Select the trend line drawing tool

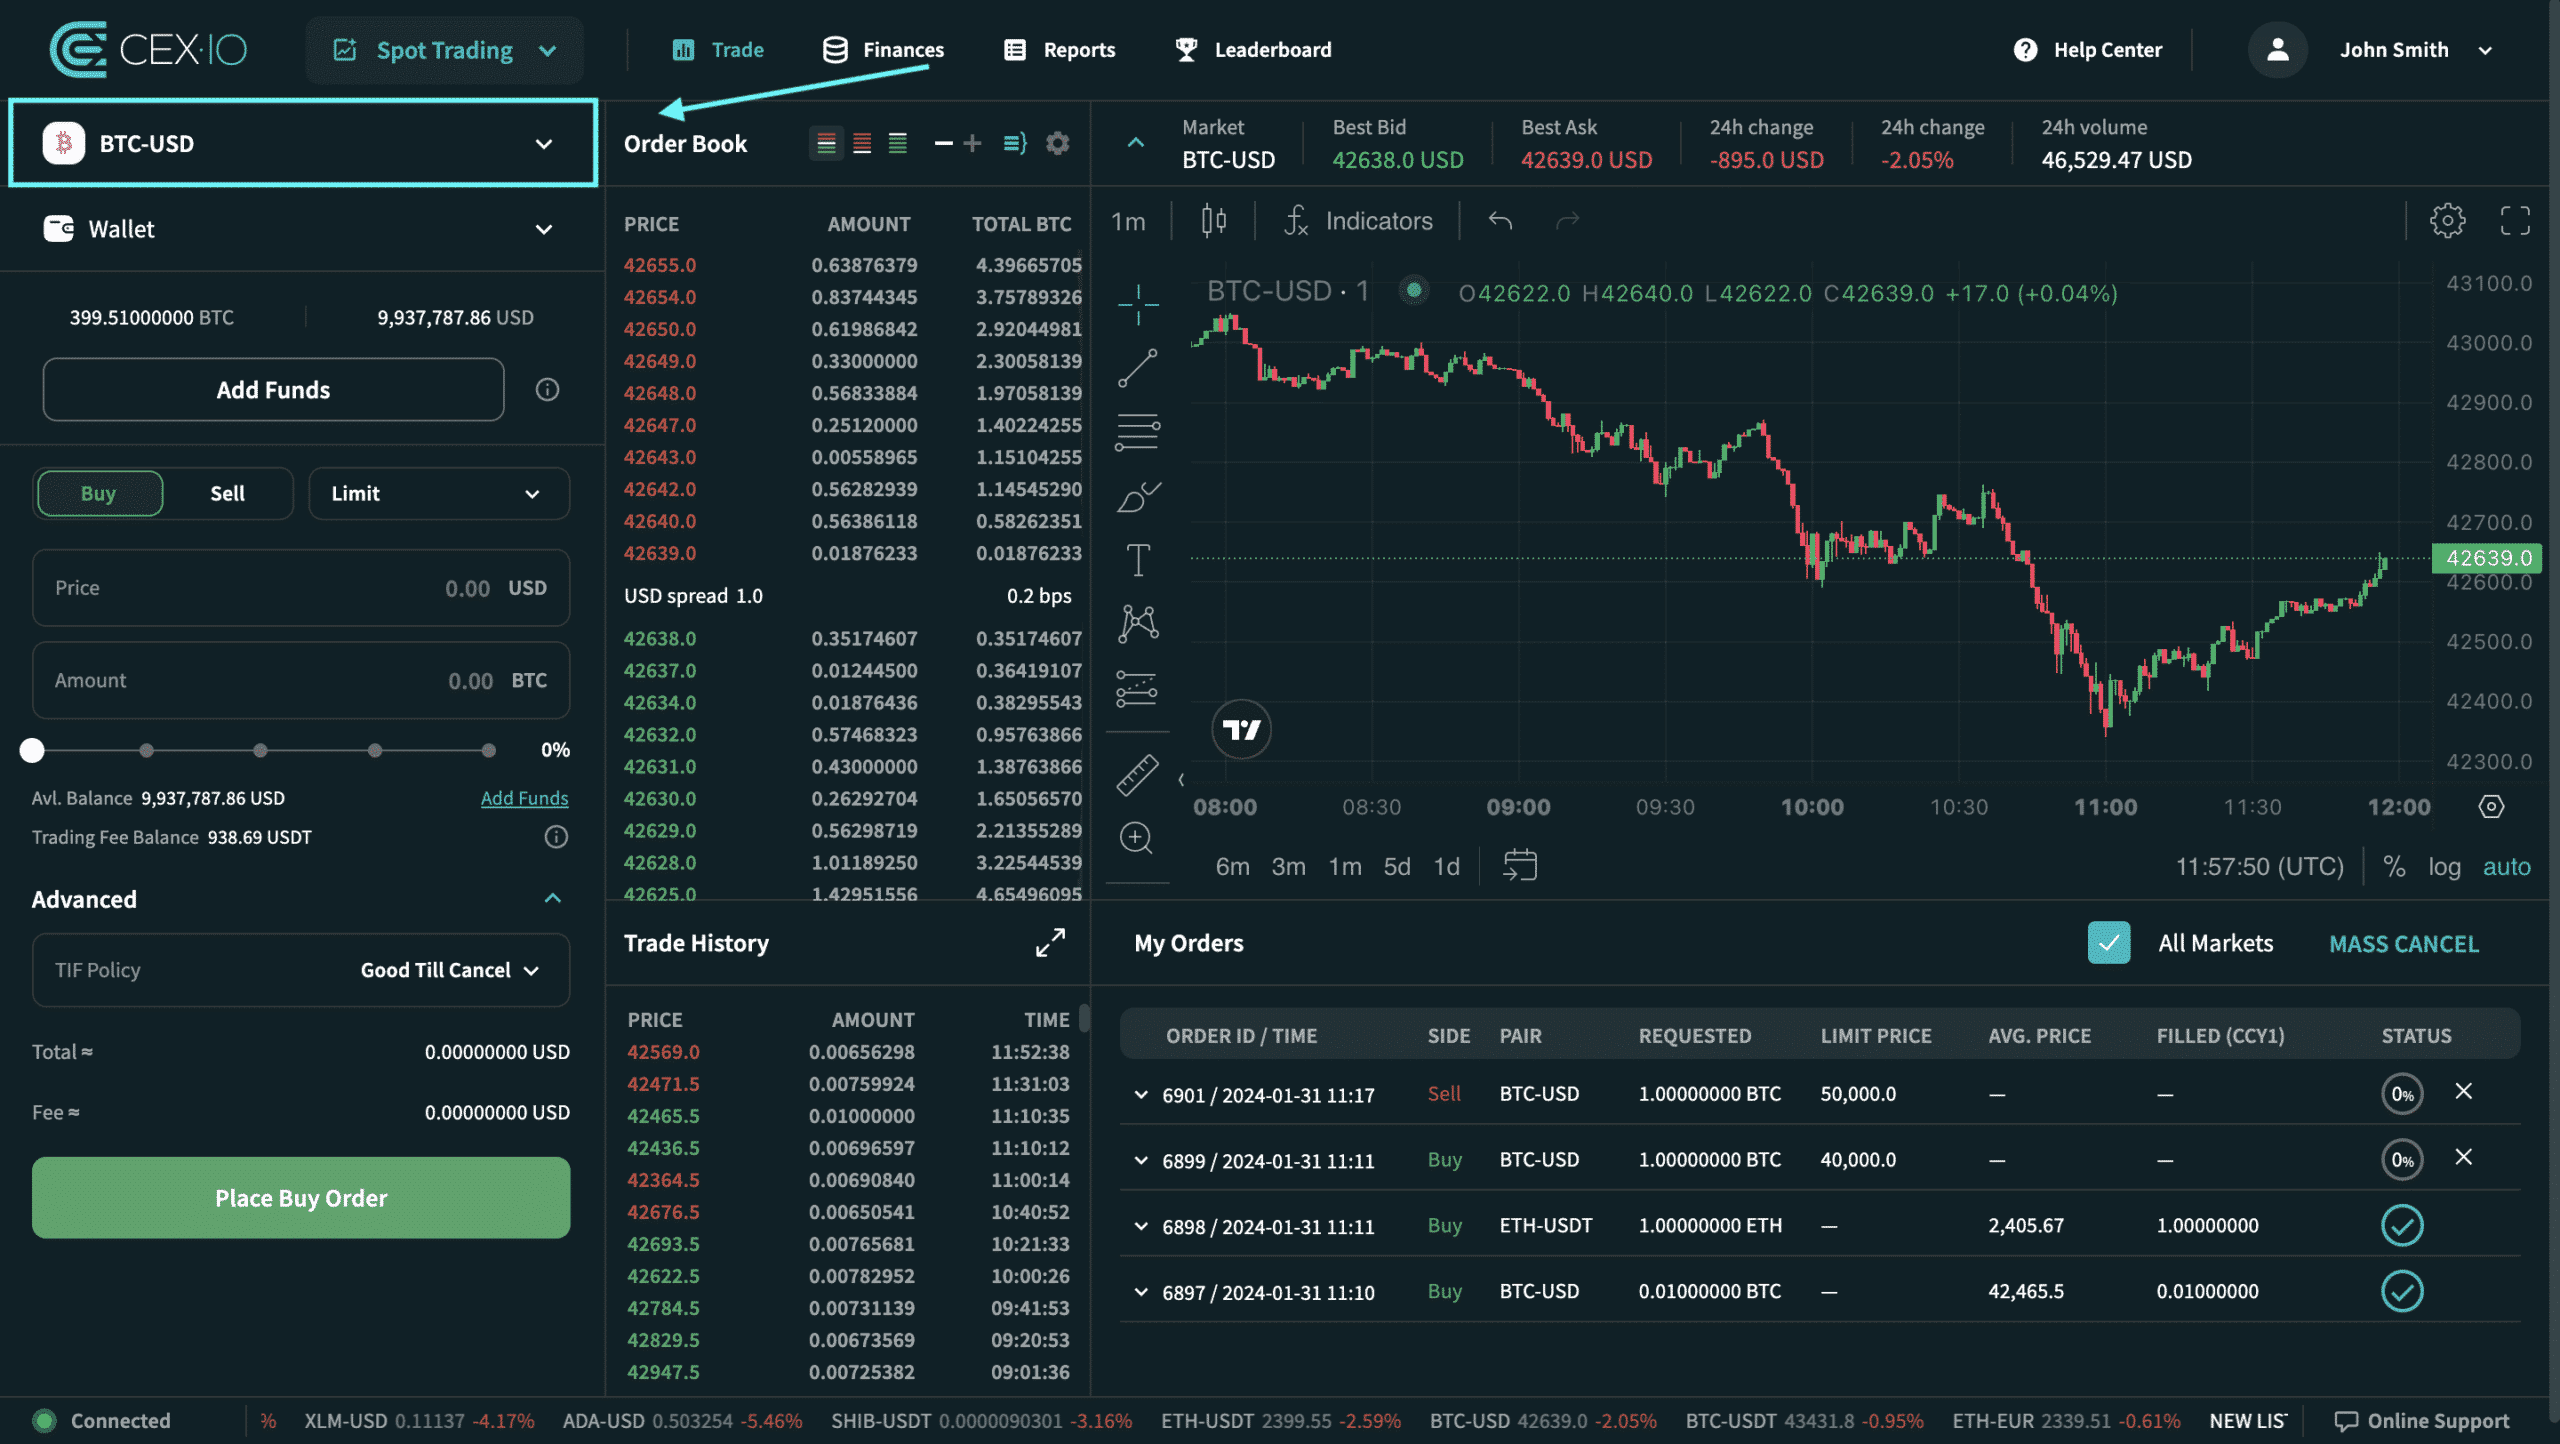[1138, 368]
